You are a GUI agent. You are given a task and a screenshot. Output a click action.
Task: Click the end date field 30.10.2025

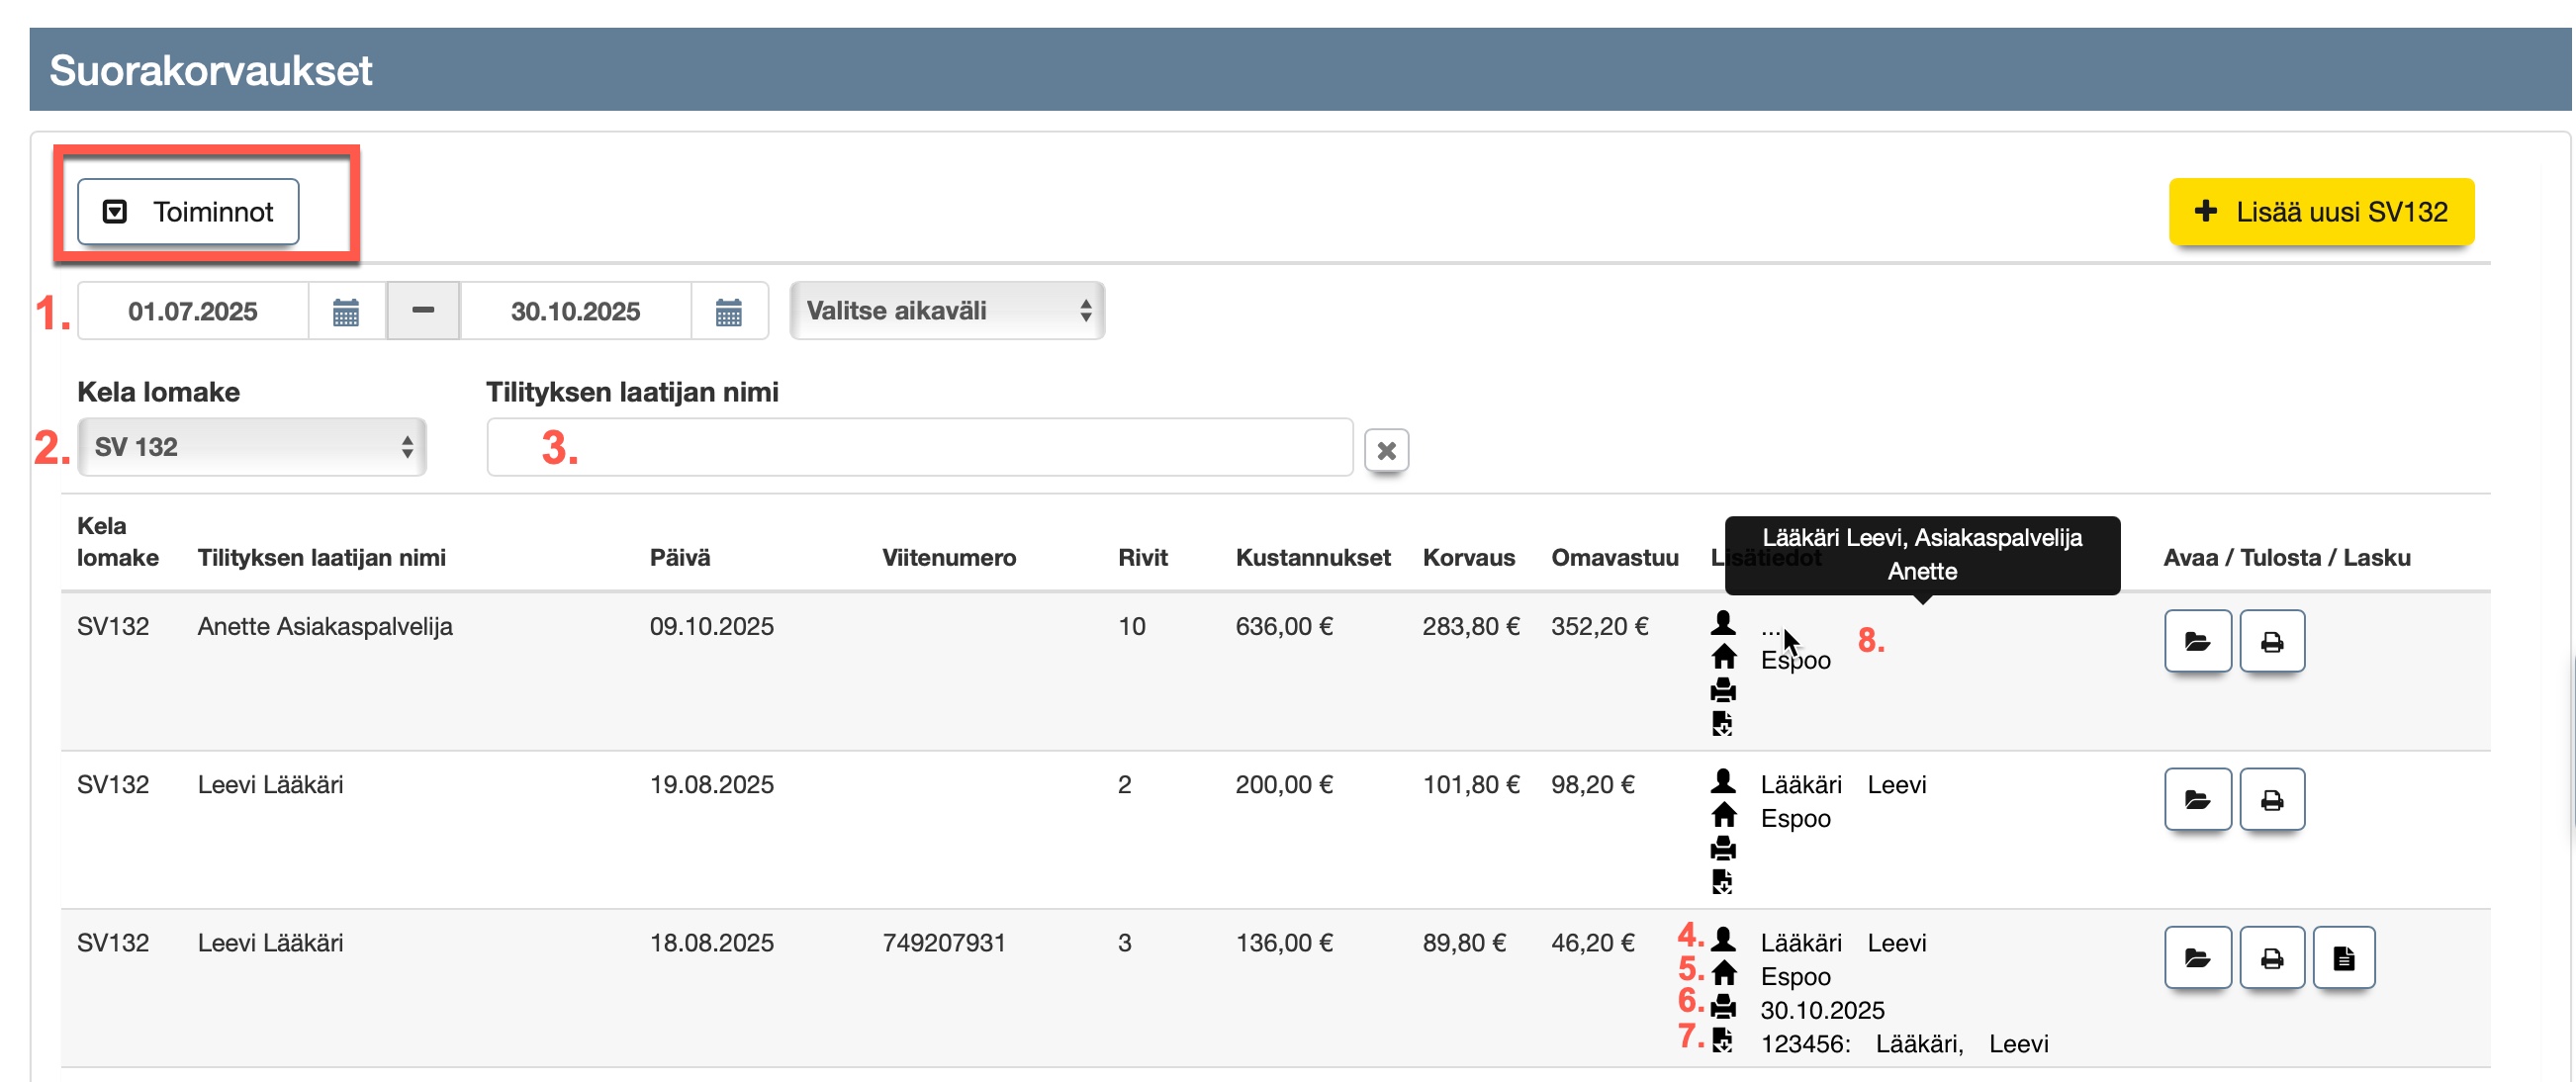[x=575, y=312]
